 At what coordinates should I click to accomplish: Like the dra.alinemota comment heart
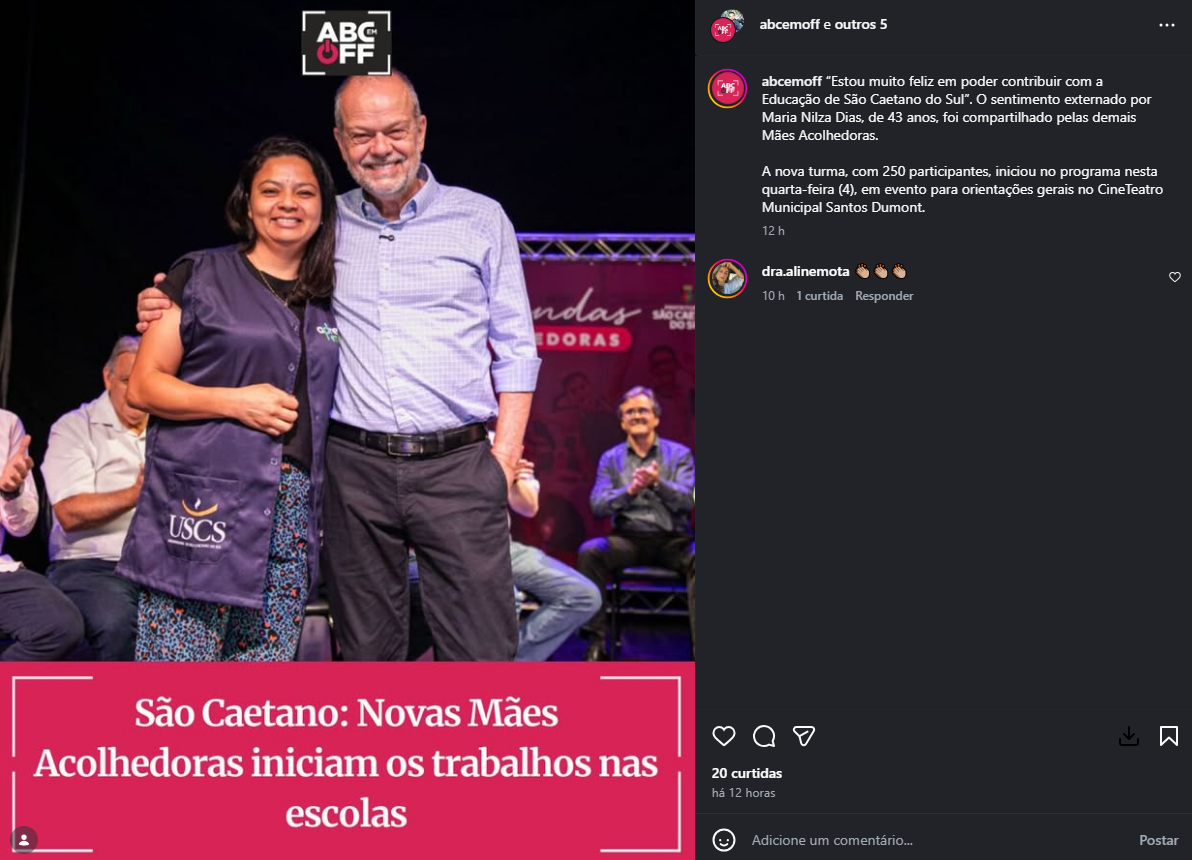point(1175,277)
